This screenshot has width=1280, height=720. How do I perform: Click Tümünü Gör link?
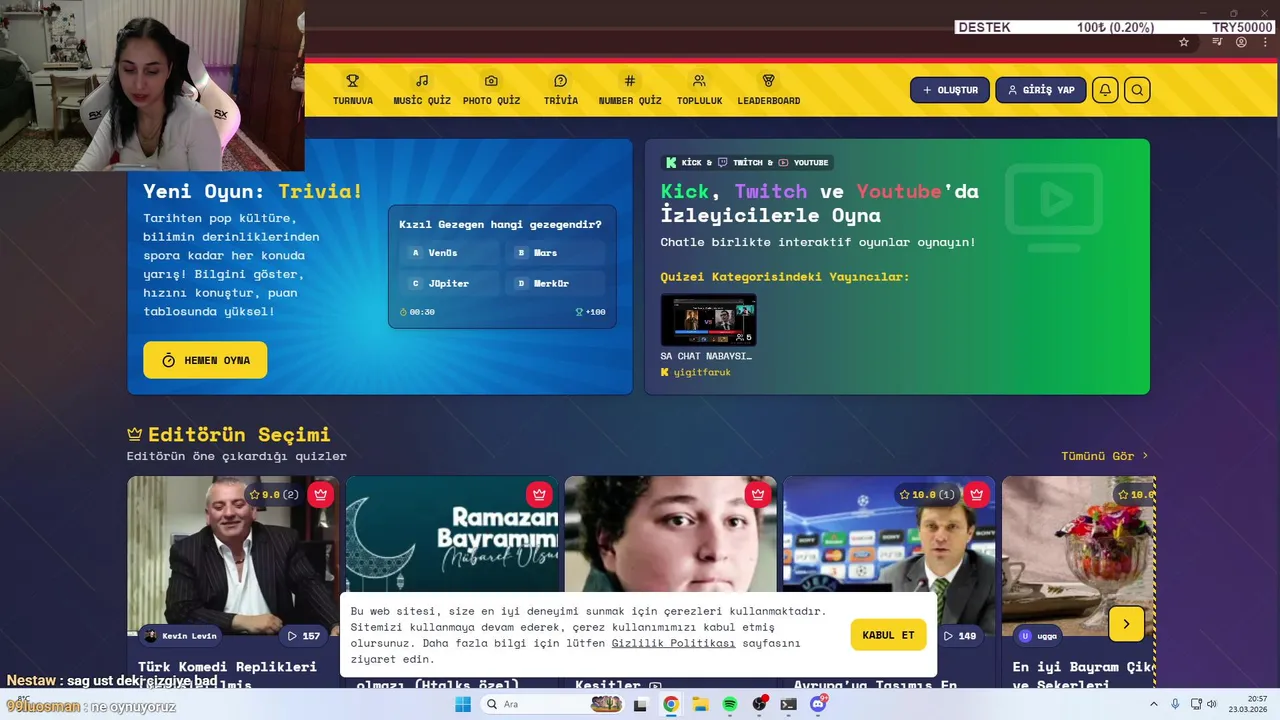tap(1105, 456)
